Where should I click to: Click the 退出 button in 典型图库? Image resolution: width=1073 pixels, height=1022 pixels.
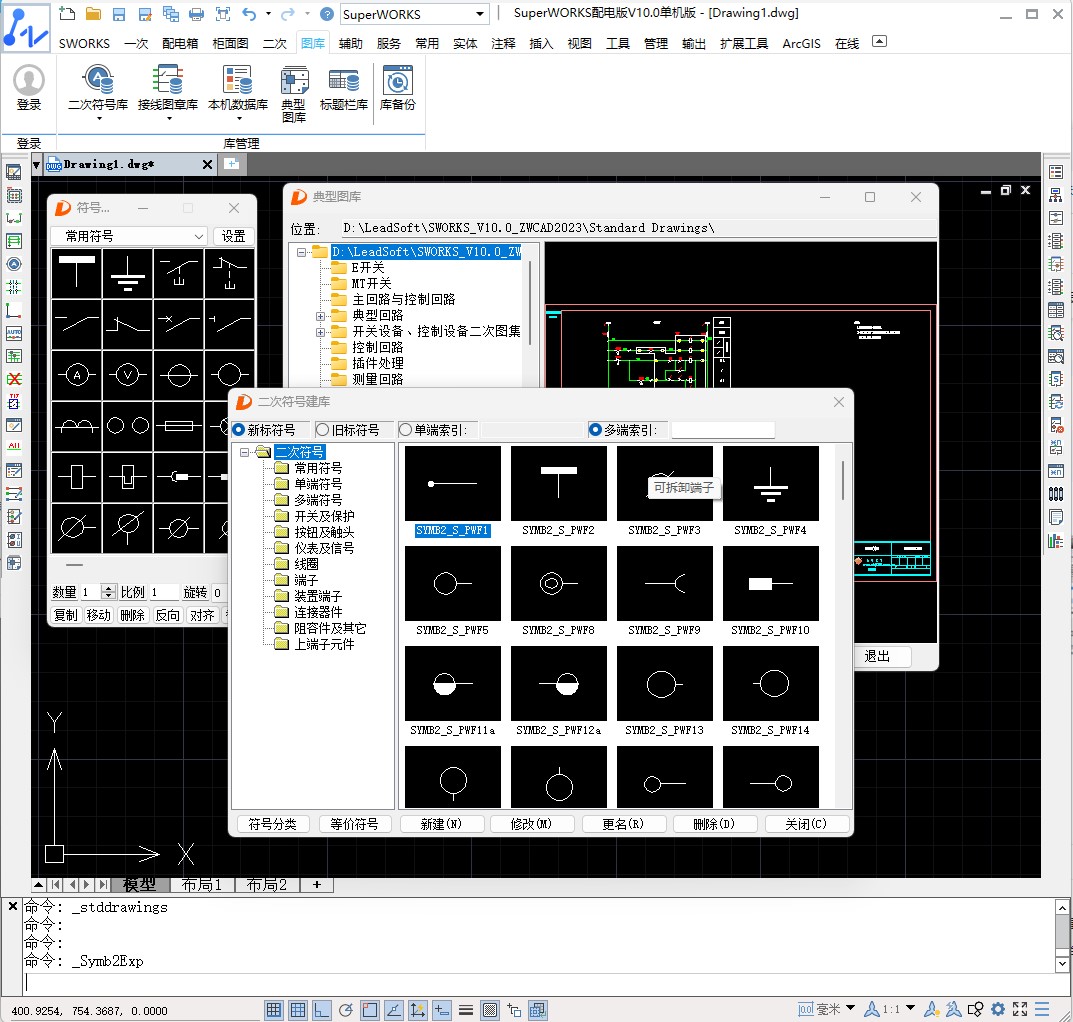[877, 656]
